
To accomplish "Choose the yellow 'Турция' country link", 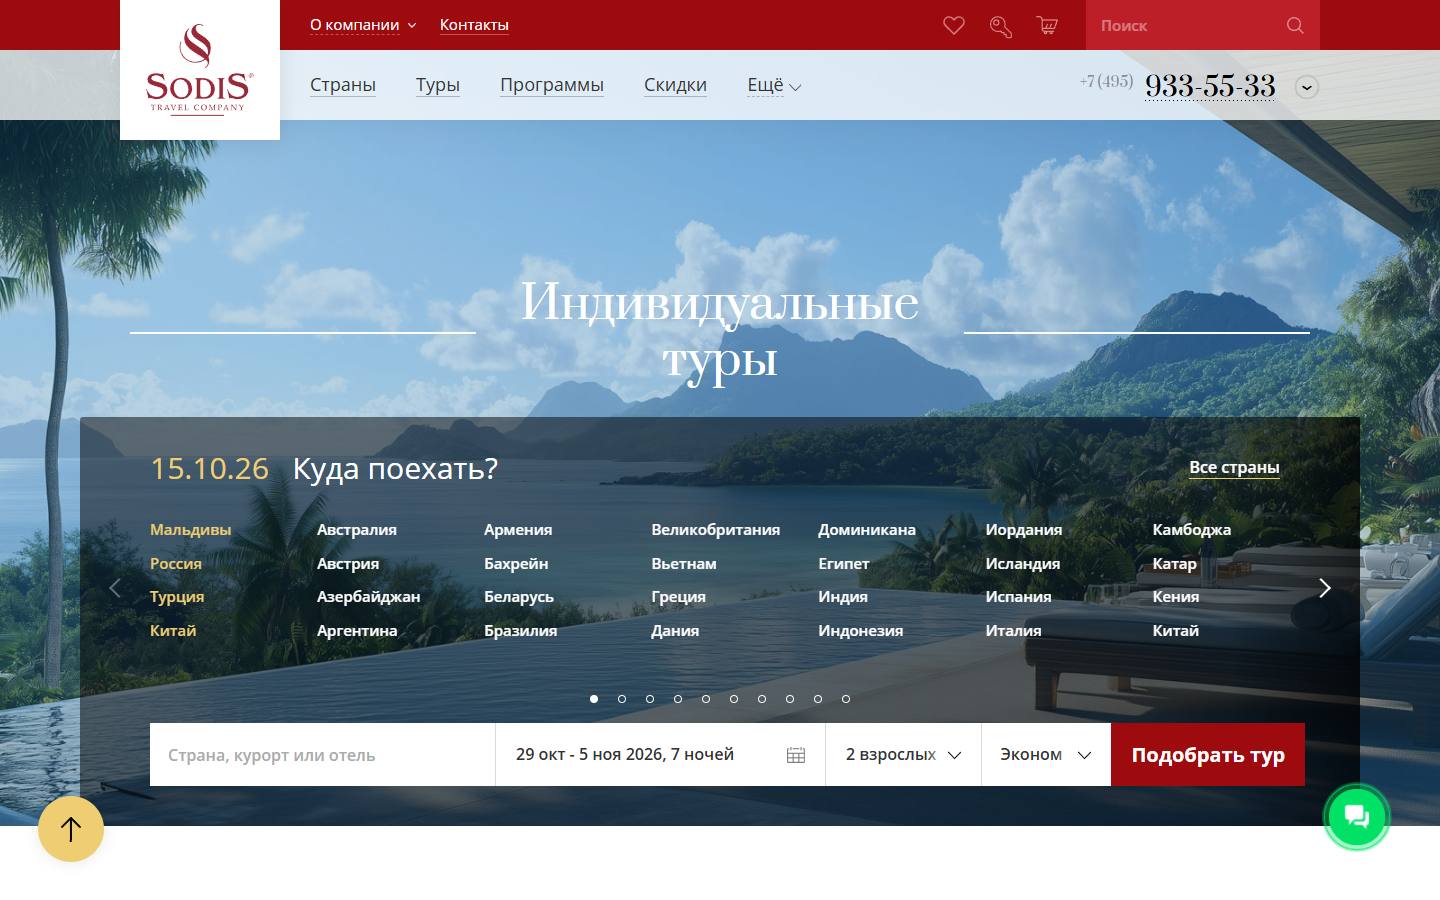I will (177, 596).
